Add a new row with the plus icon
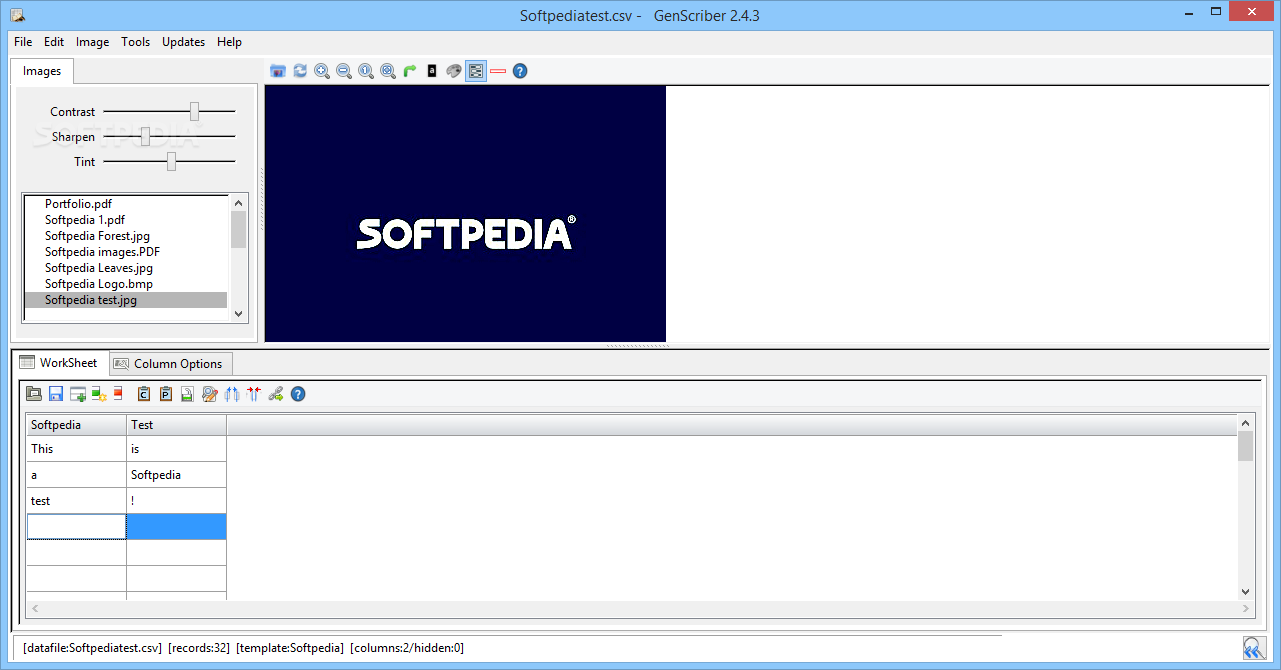 (78, 394)
